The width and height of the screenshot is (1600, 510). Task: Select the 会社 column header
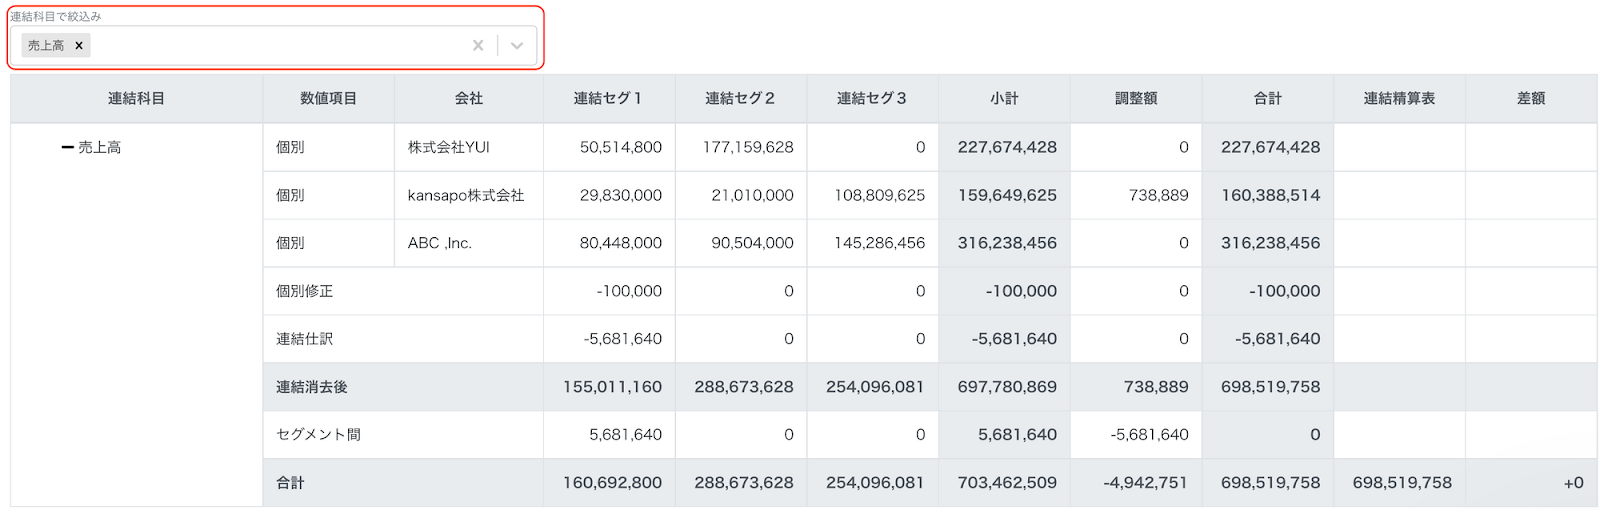point(469,99)
